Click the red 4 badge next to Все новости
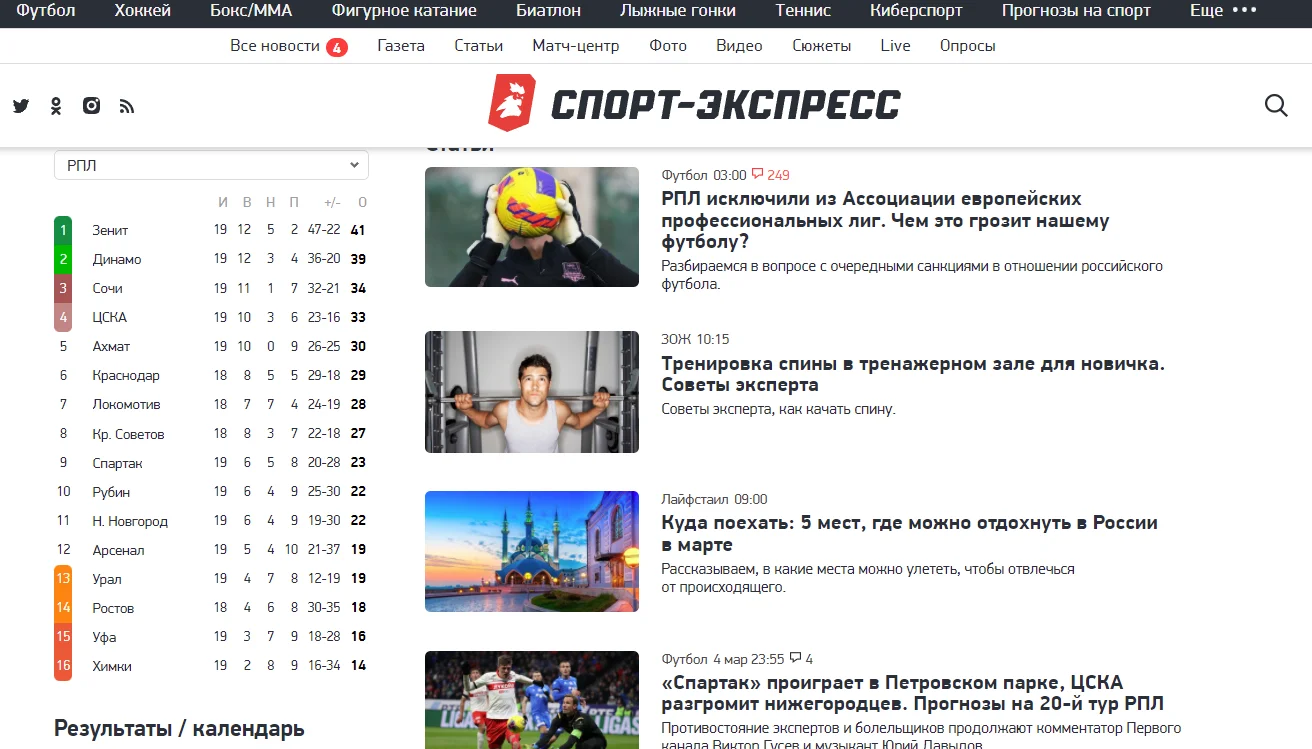This screenshot has height=749, width=1312. pyautogui.click(x=337, y=47)
